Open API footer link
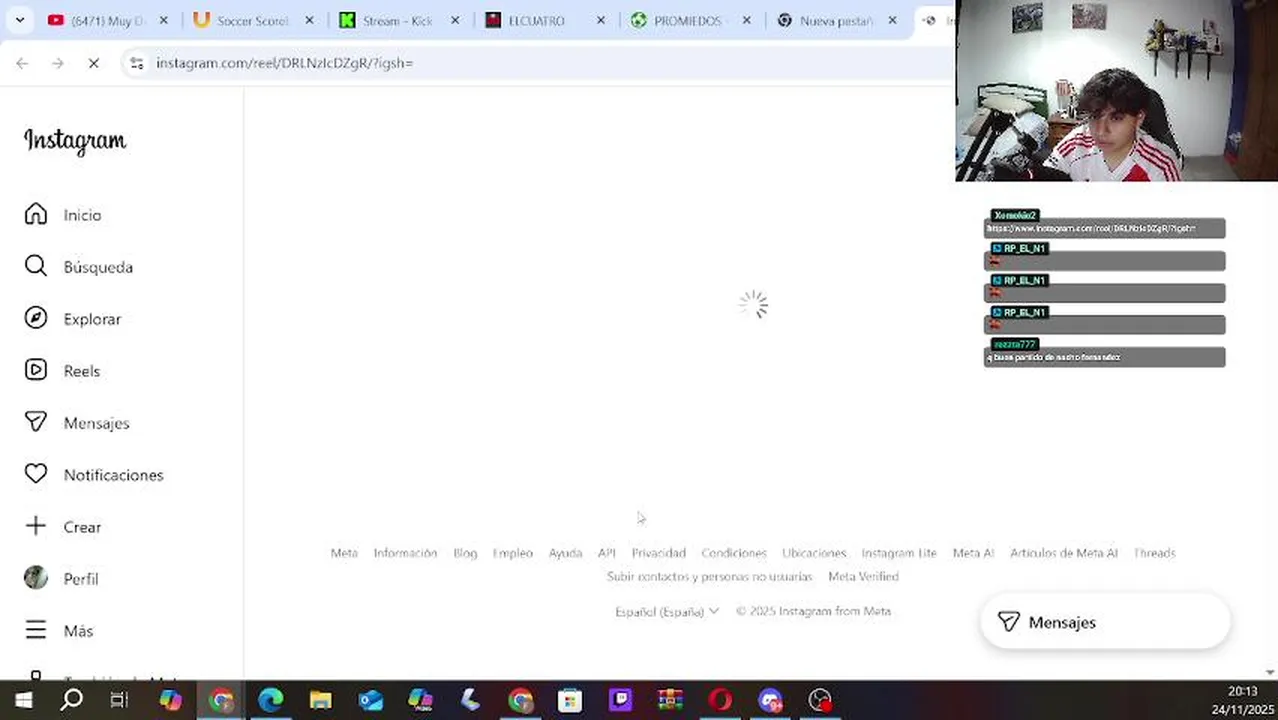Viewport: 1278px width, 720px height. pos(607,553)
